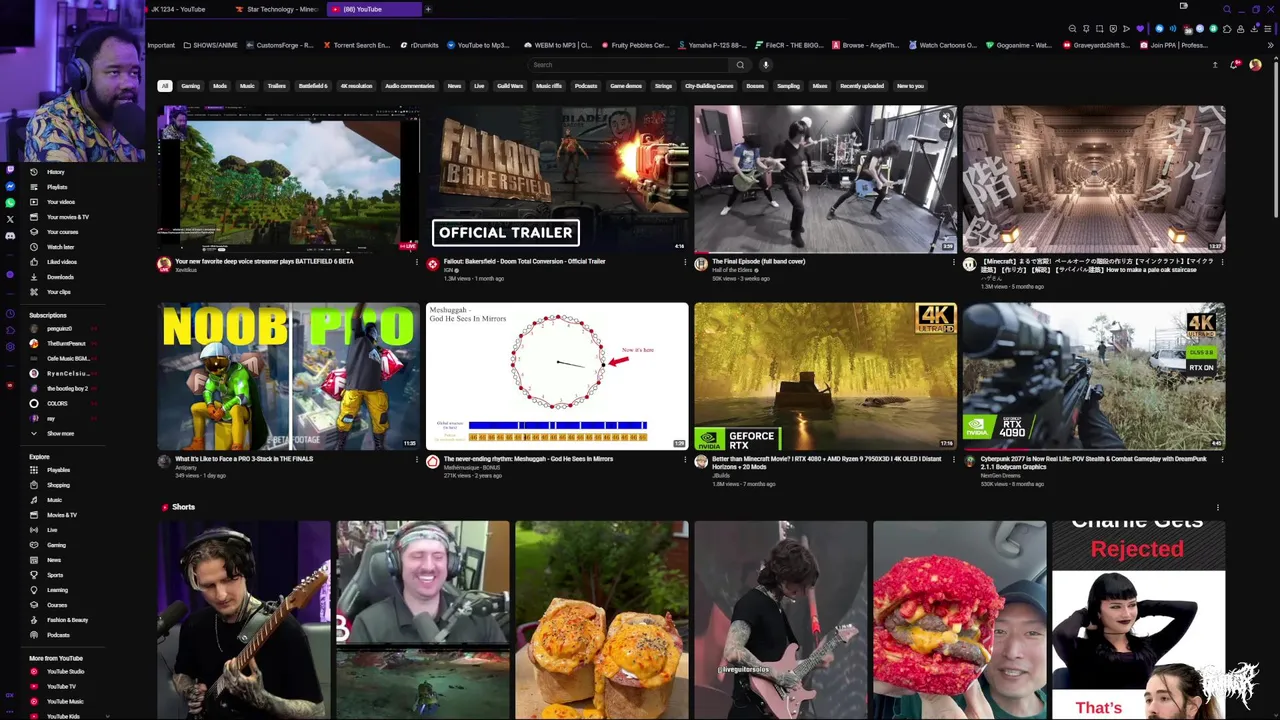This screenshot has height=720, width=1280.
Task: Filter by Guild Wars chip
Action: tap(510, 86)
